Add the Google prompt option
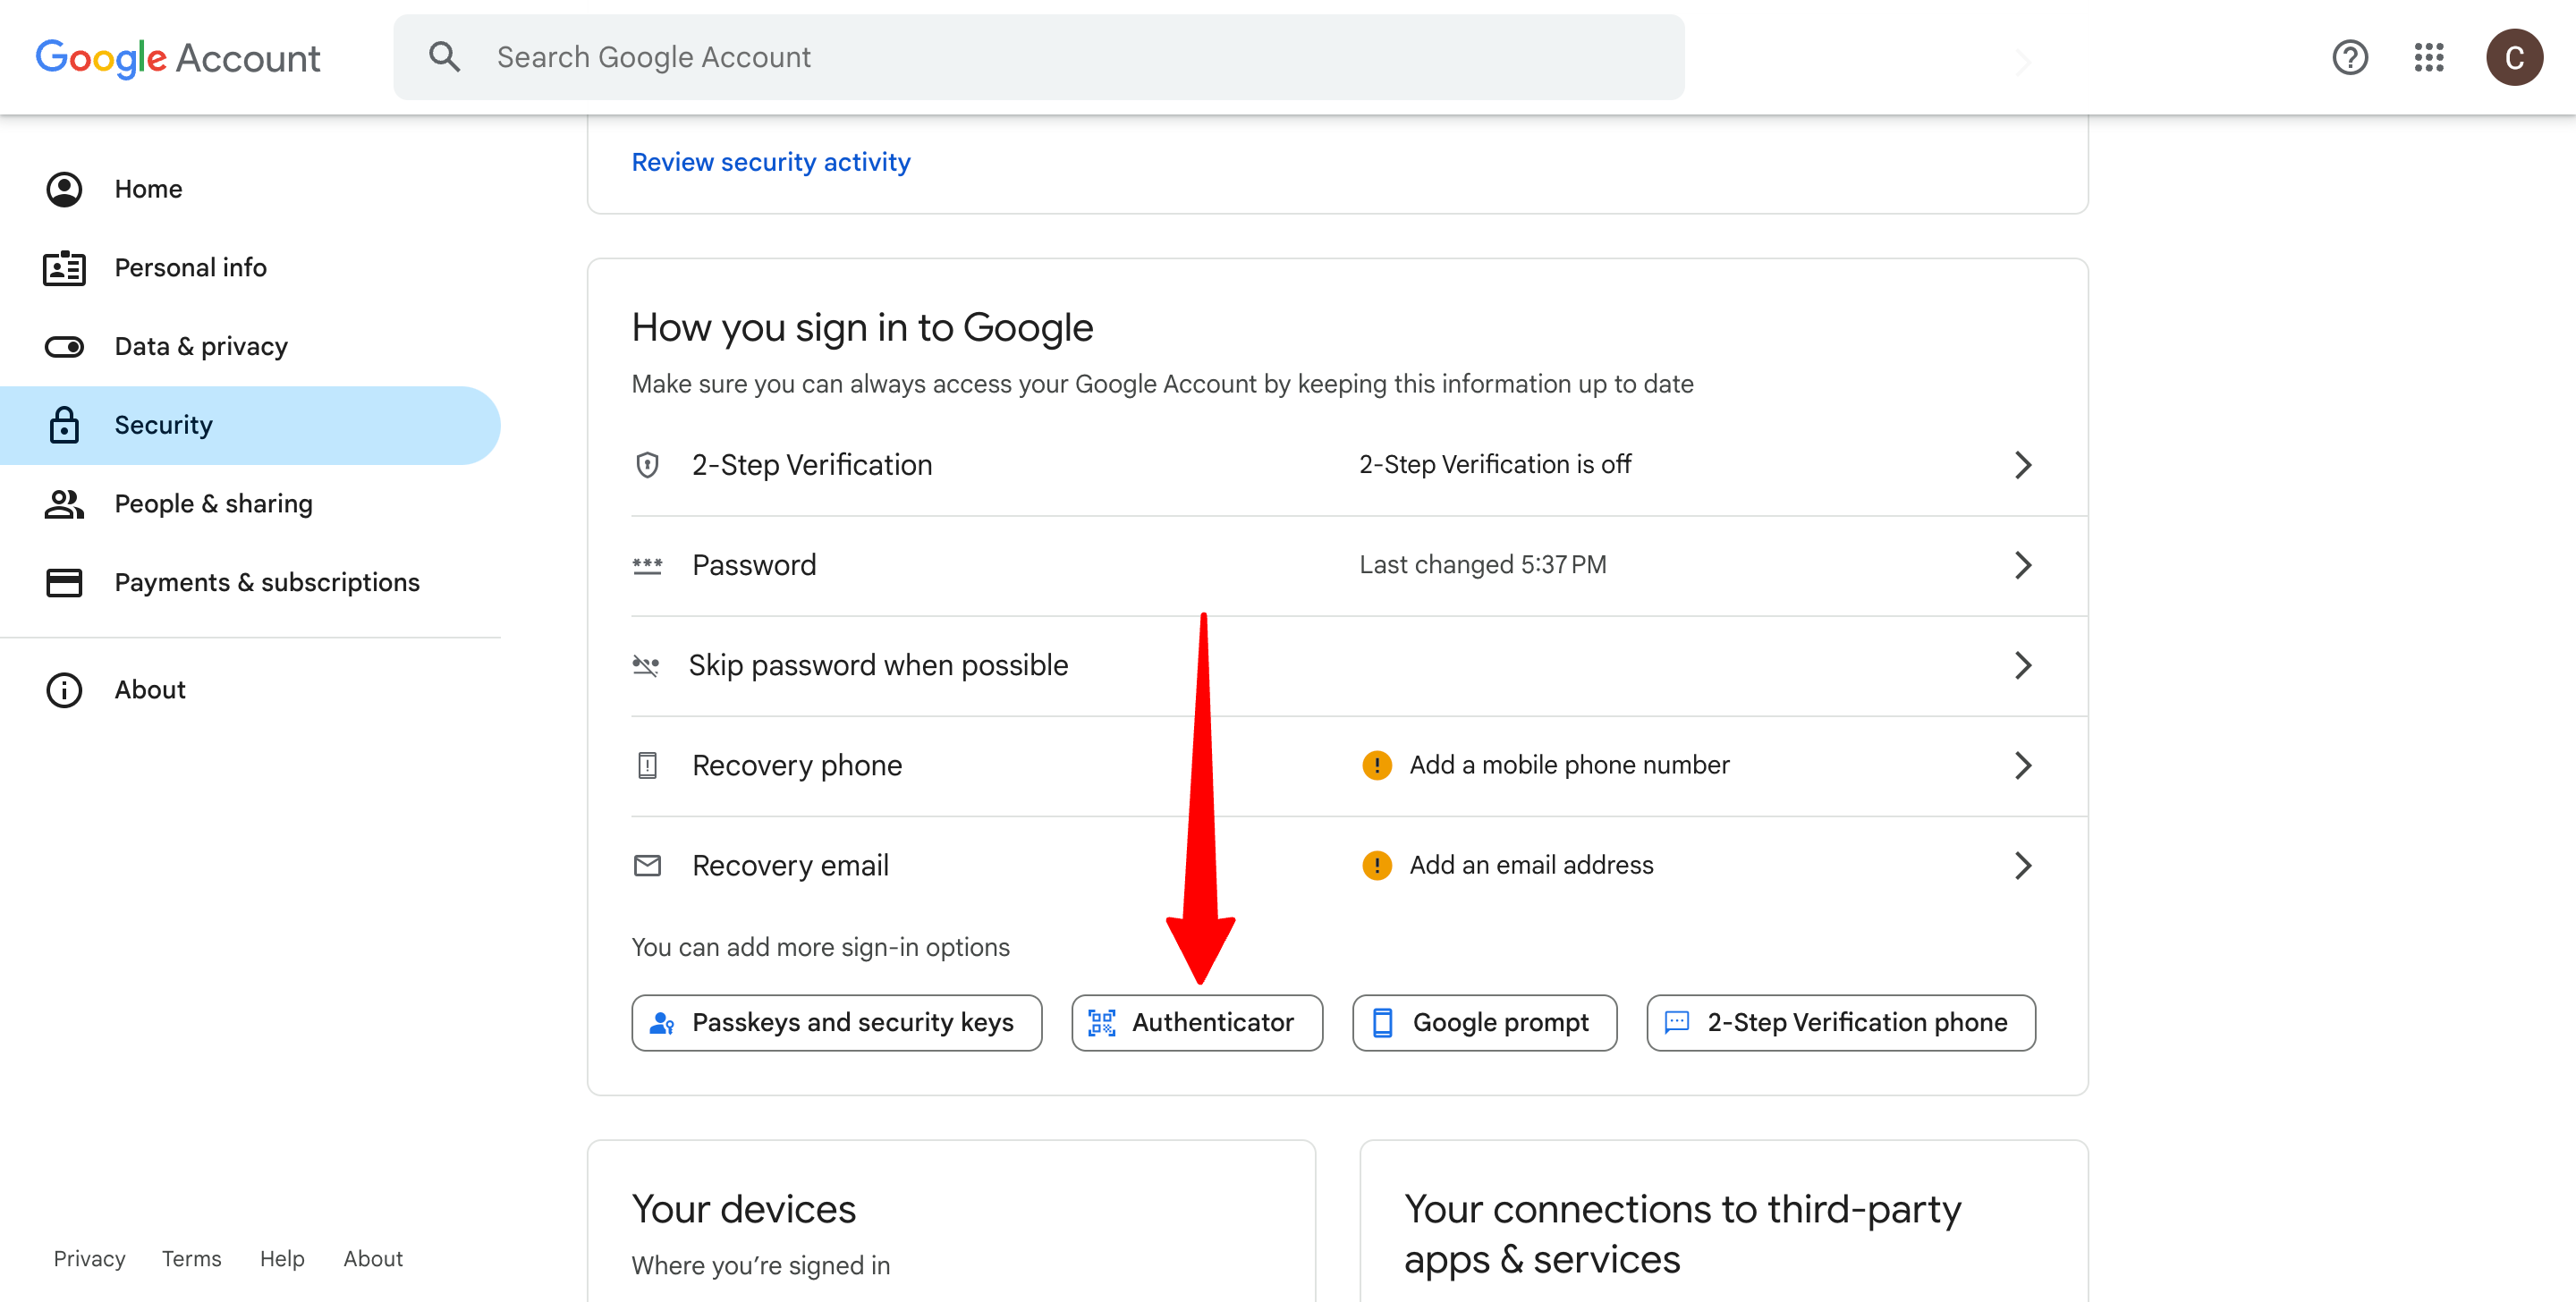The height and width of the screenshot is (1302, 2576). (1485, 1022)
